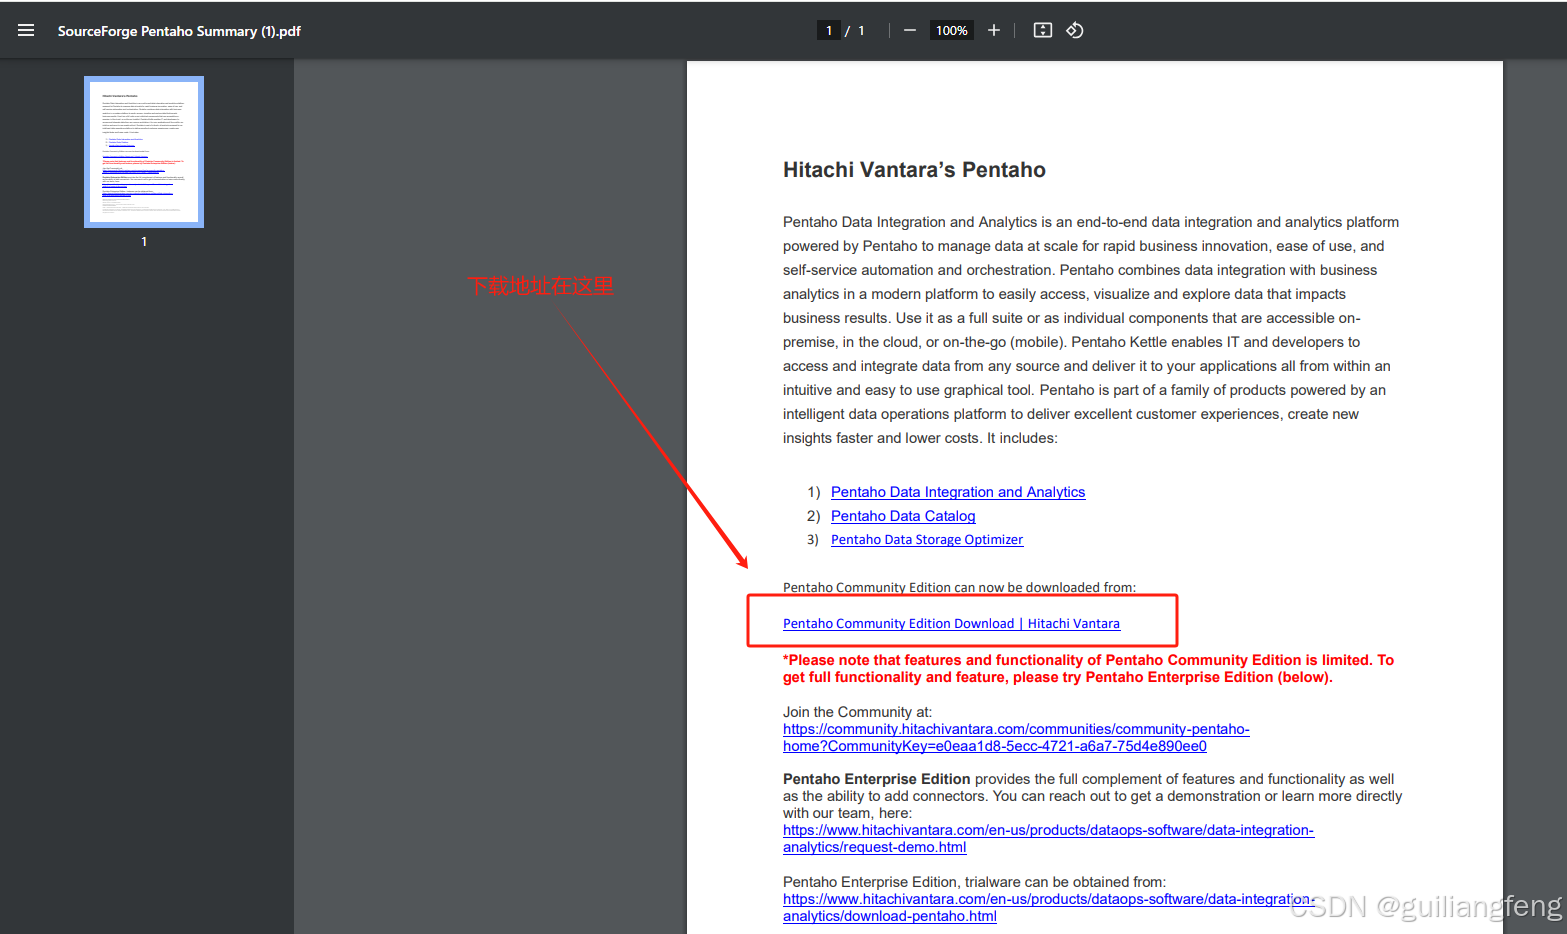Click text Pentaho Community Edition can now be downloaded from
This screenshot has width=1567, height=934.
click(x=959, y=587)
